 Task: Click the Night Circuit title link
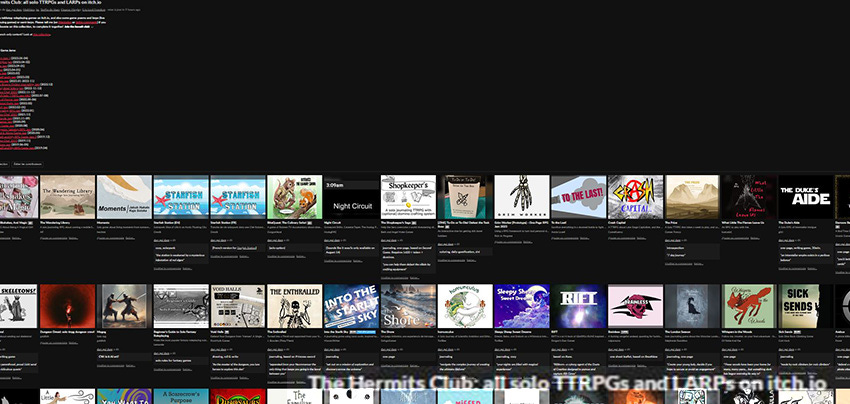pos(334,223)
